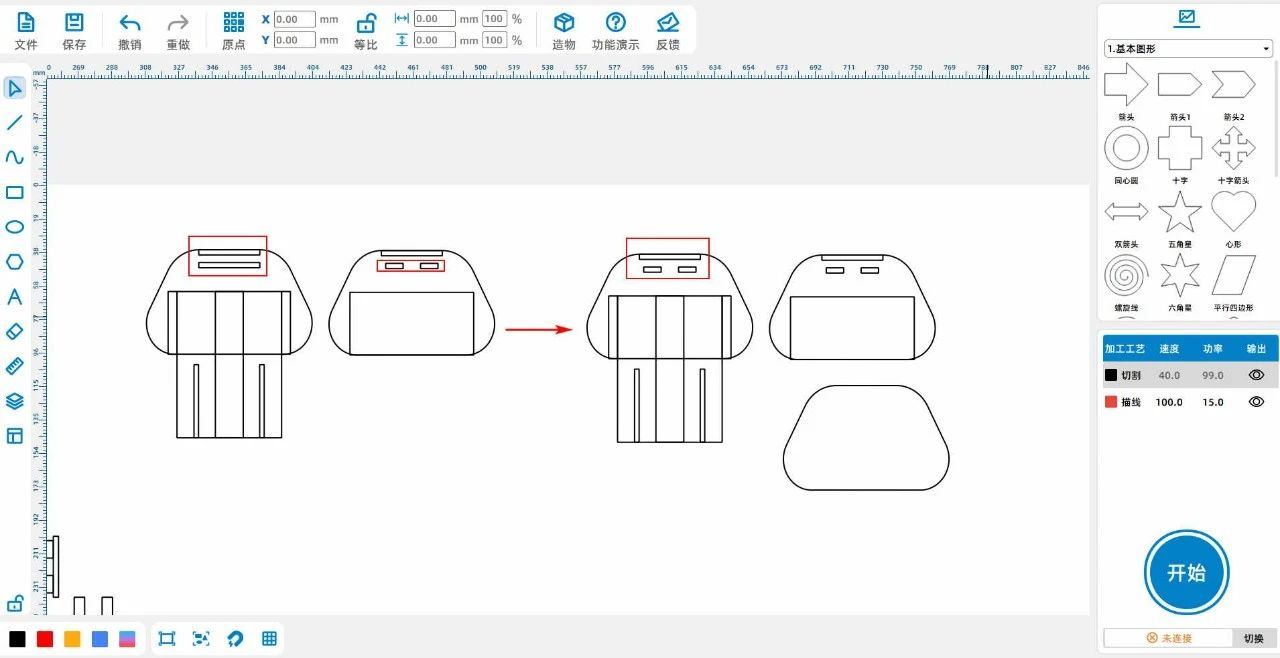
Task: Hide the 切割 layer output
Action: tap(1256, 375)
